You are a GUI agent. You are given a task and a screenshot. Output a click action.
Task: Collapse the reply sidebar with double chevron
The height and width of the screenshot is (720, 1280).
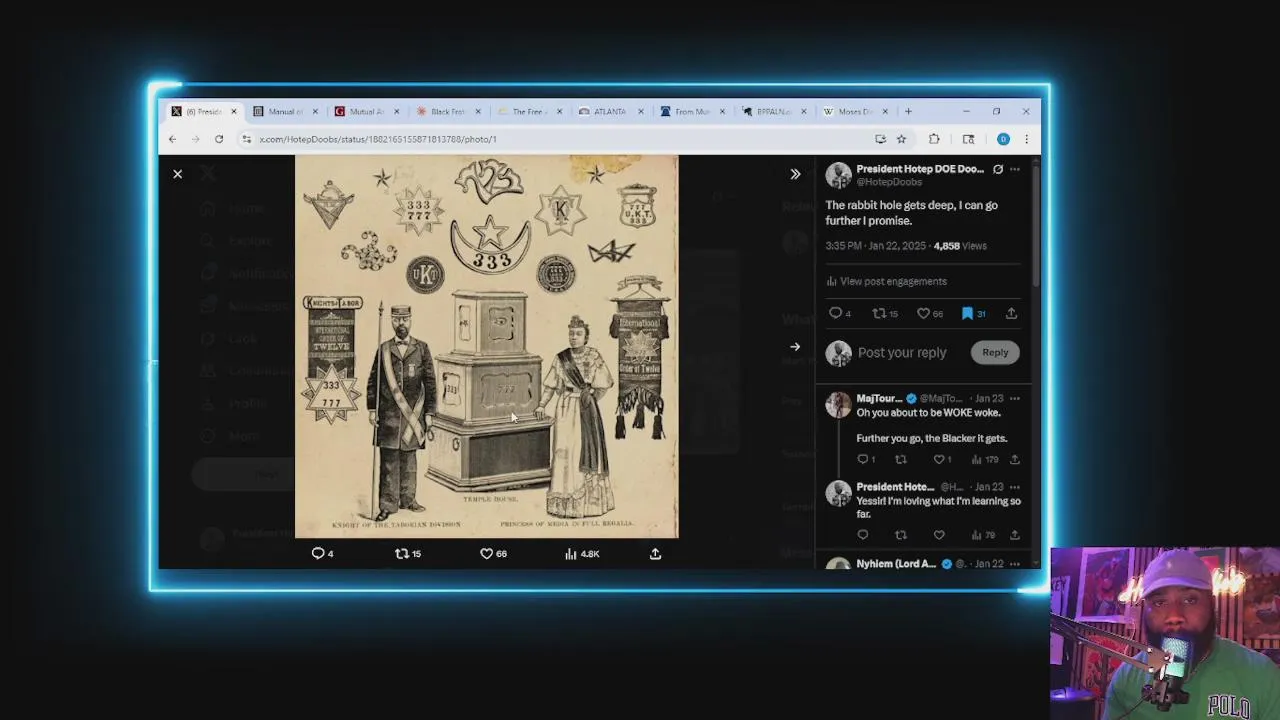pyautogui.click(x=795, y=174)
